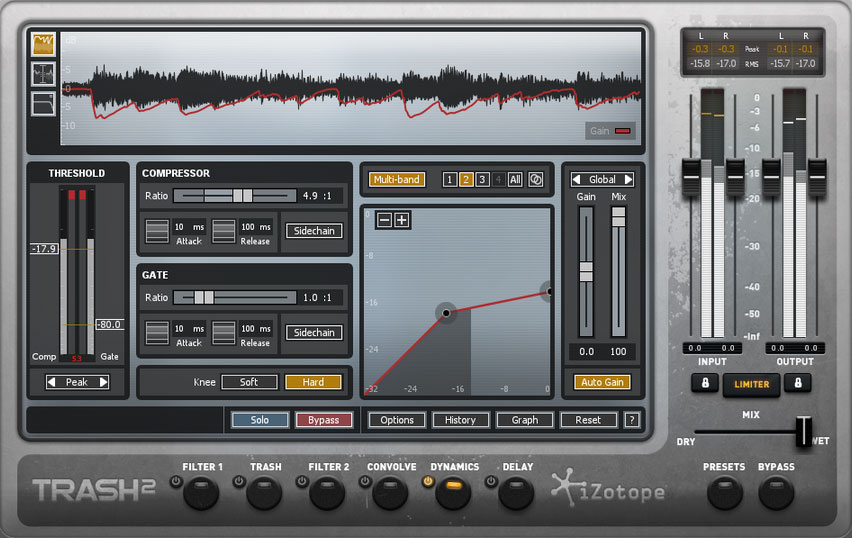This screenshot has width=852, height=538.
Task: Open the Presets manager knob button
Action: point(724,493)
